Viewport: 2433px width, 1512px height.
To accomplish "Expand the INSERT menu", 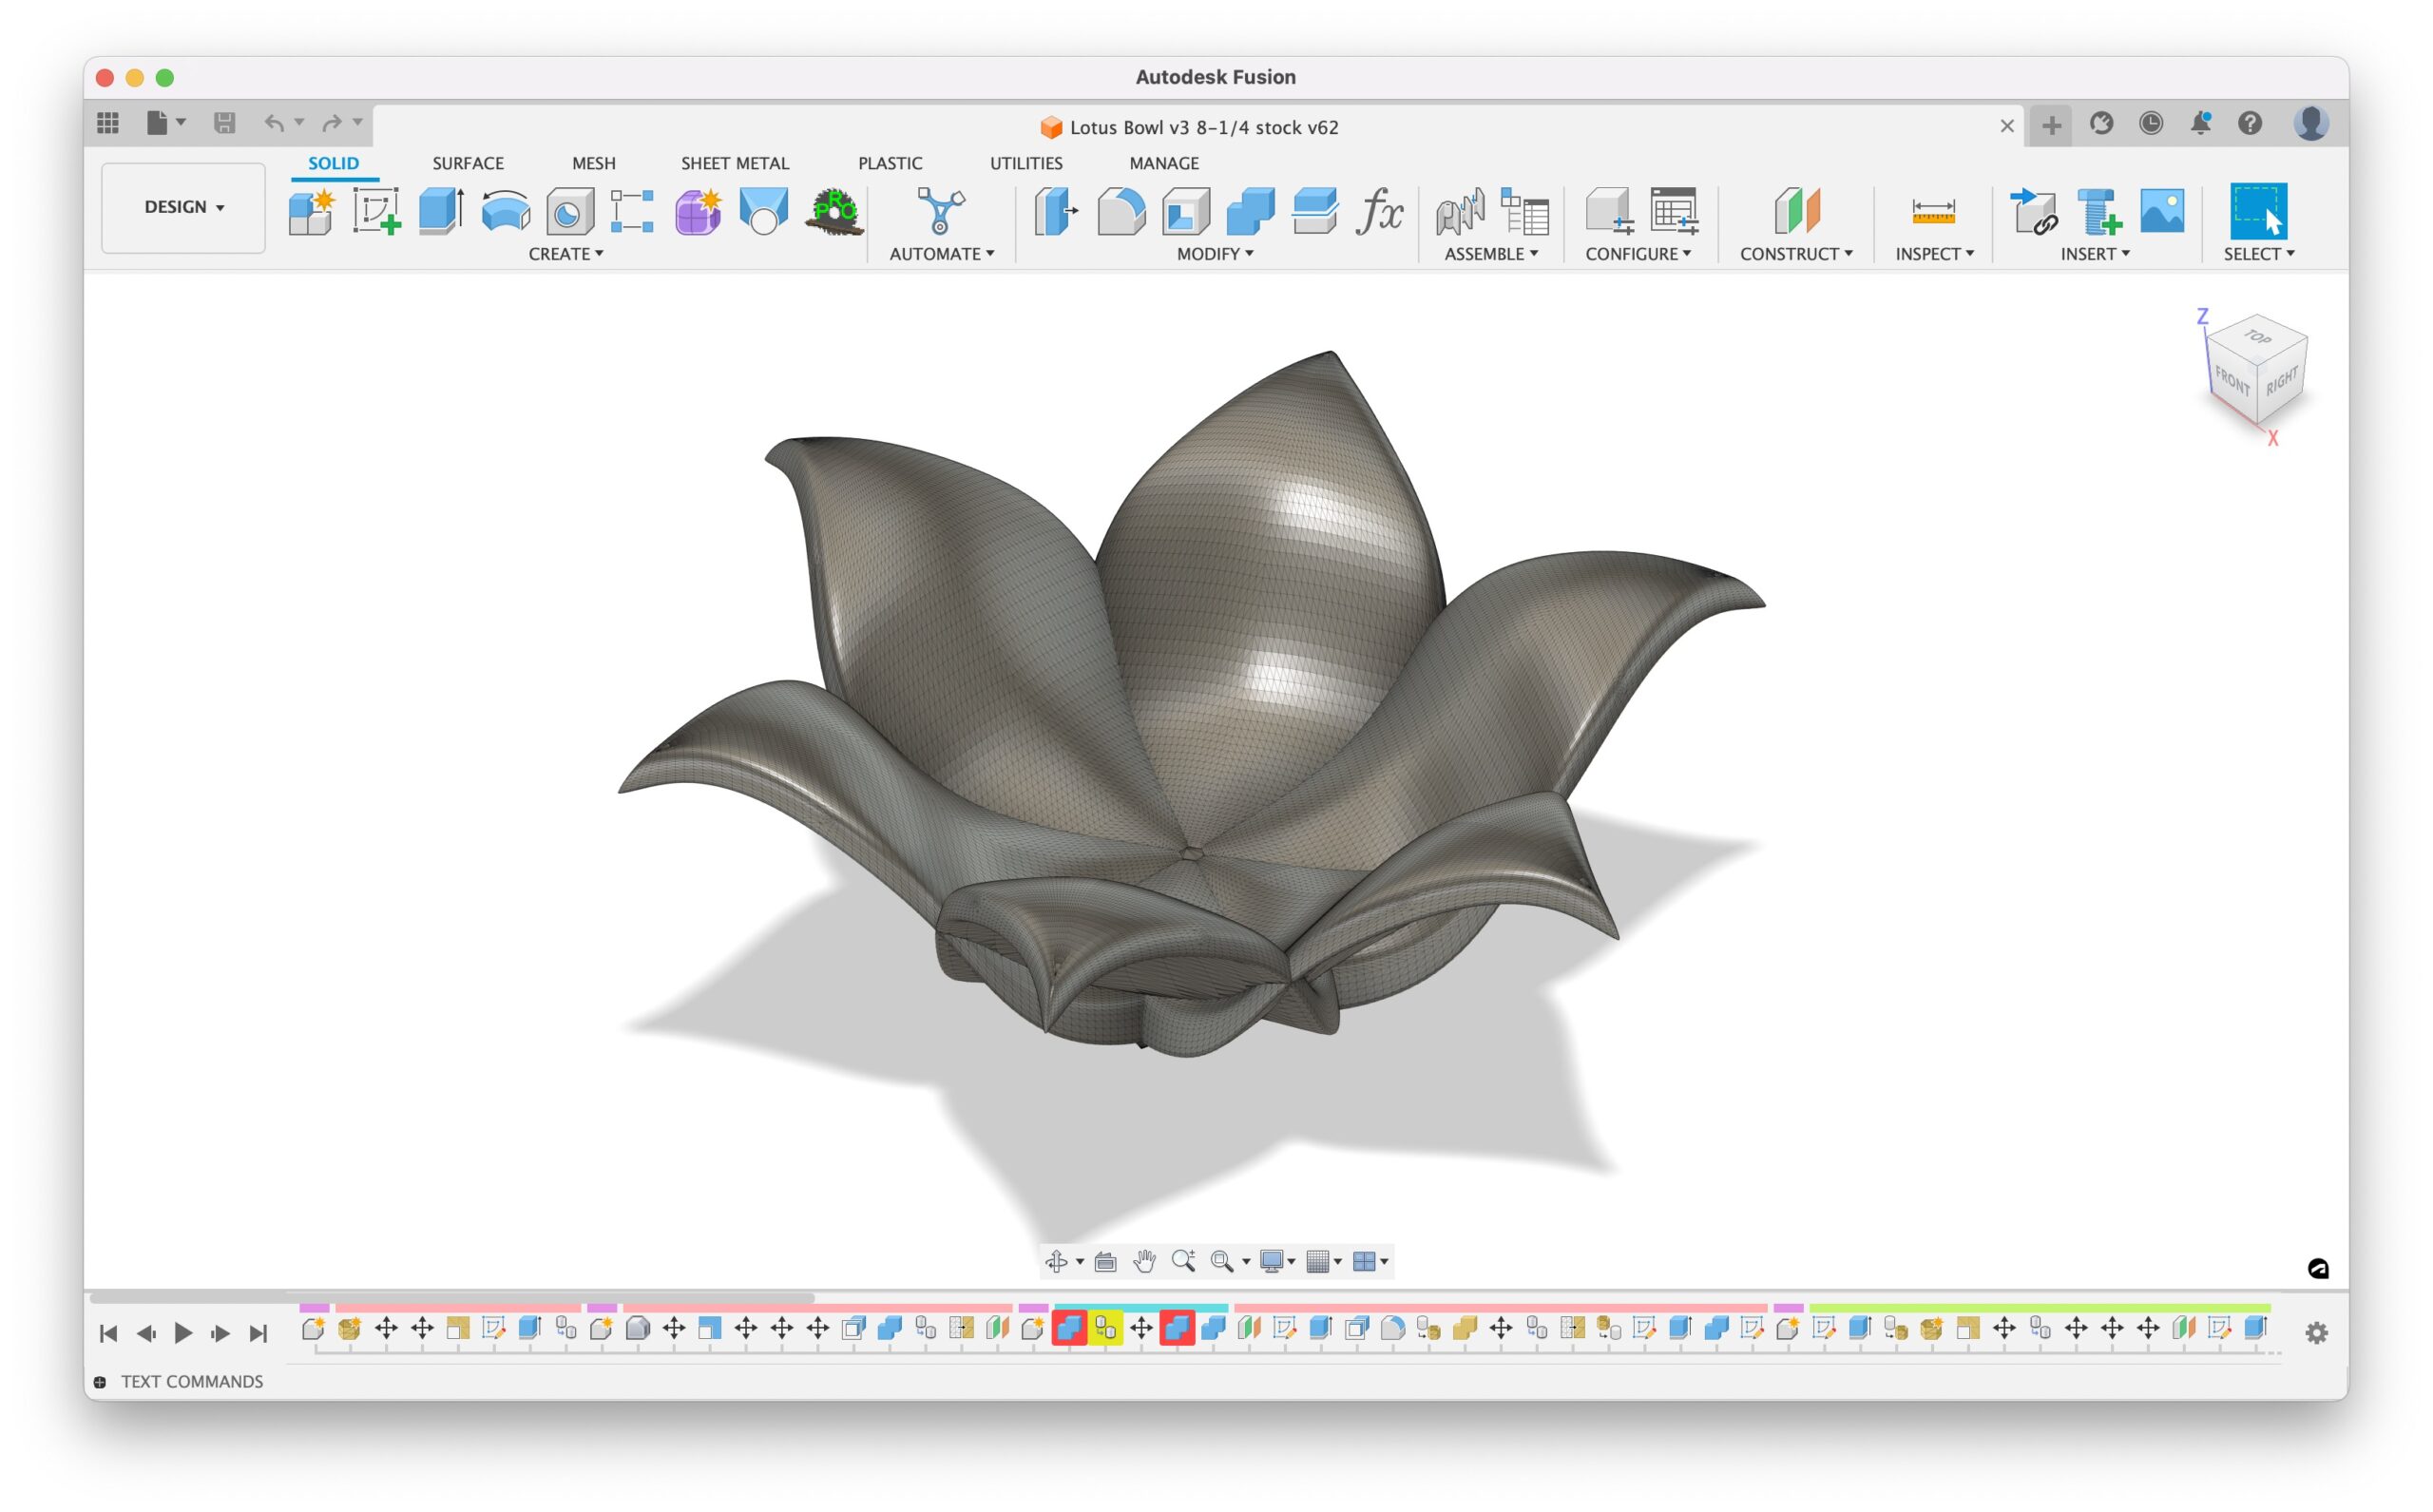I will tap(2095, 254).
